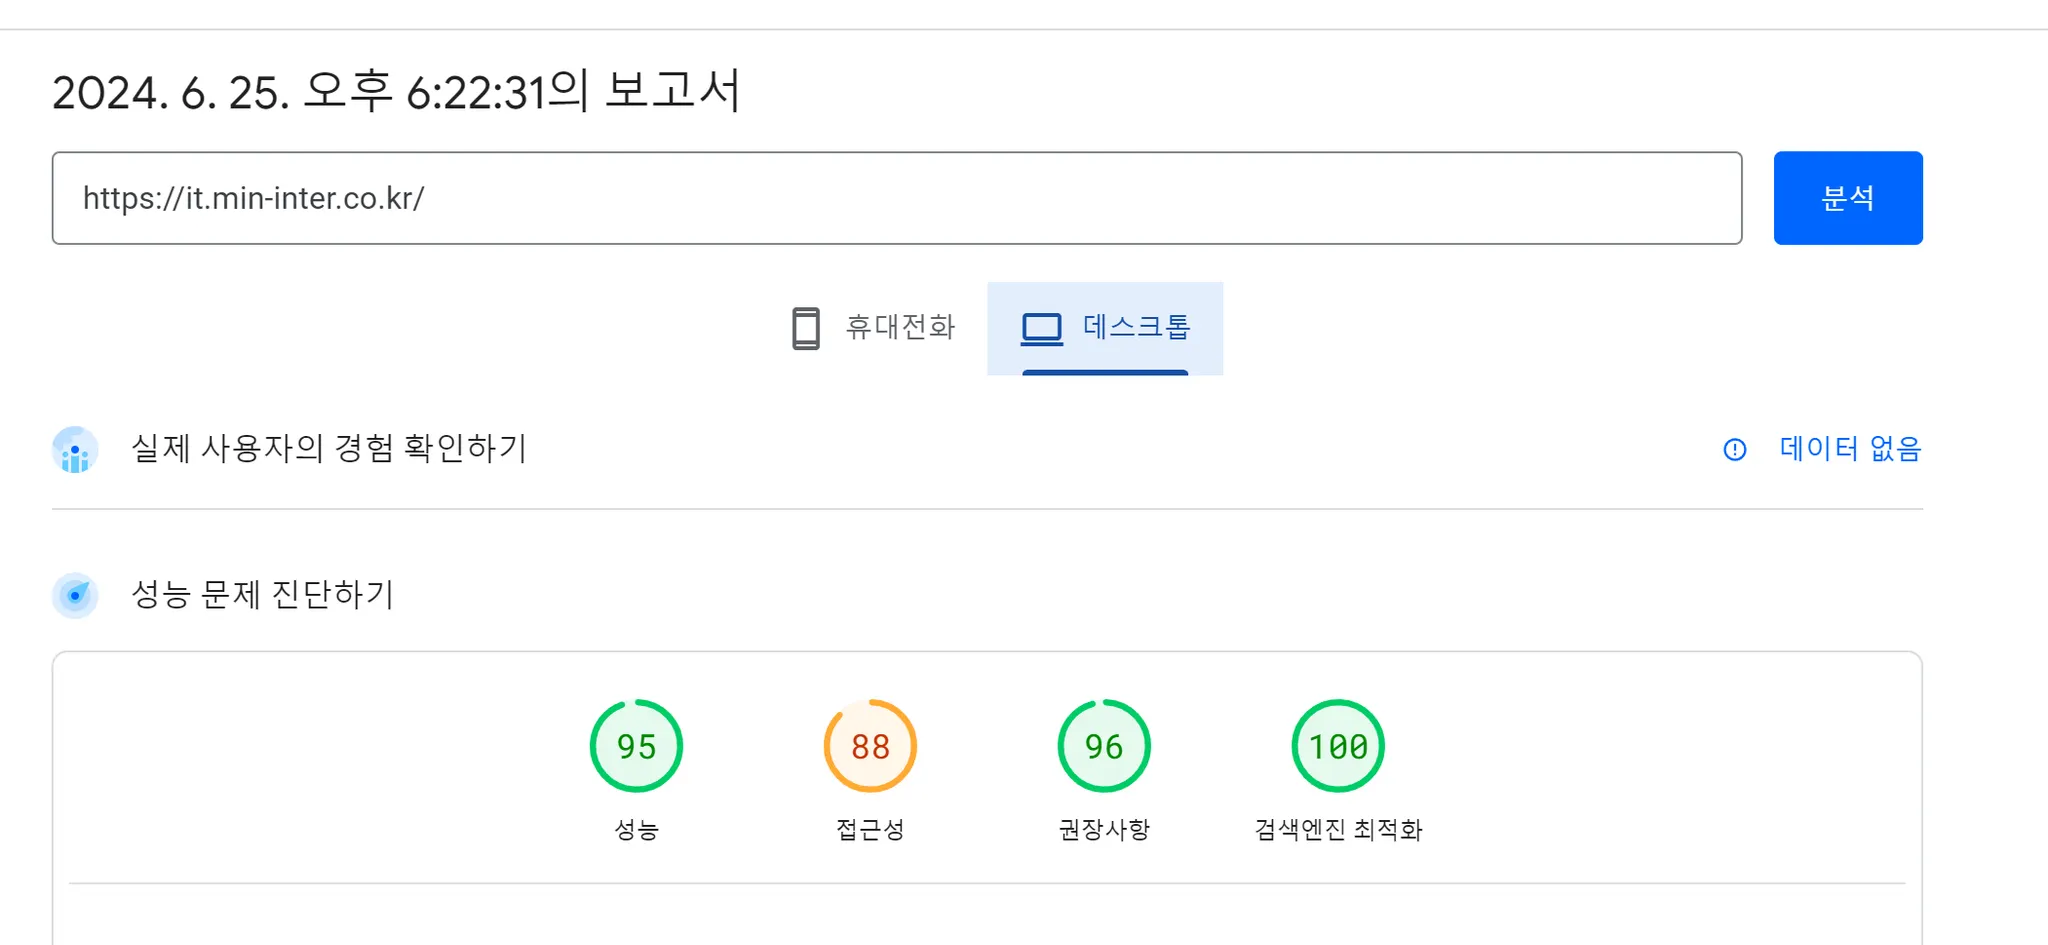Click the 95 성능 score circle
The width and height of the screenshot is (2048, 945).
(x=636, y=745)
